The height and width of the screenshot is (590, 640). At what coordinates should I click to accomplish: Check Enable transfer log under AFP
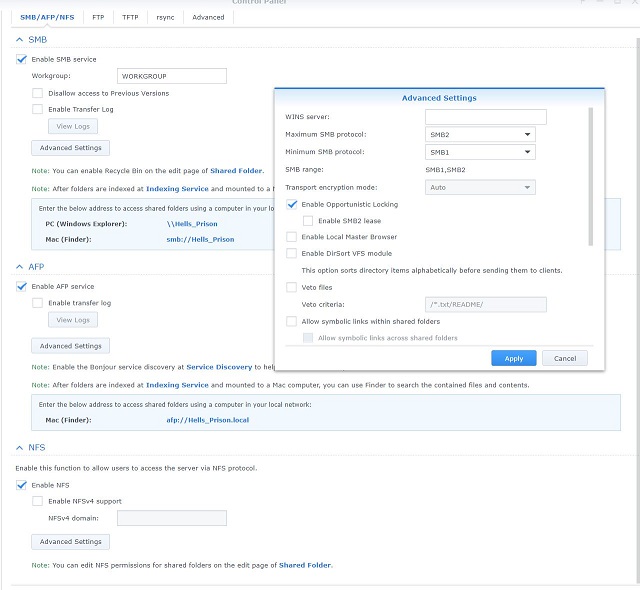(x=38, y=303)
